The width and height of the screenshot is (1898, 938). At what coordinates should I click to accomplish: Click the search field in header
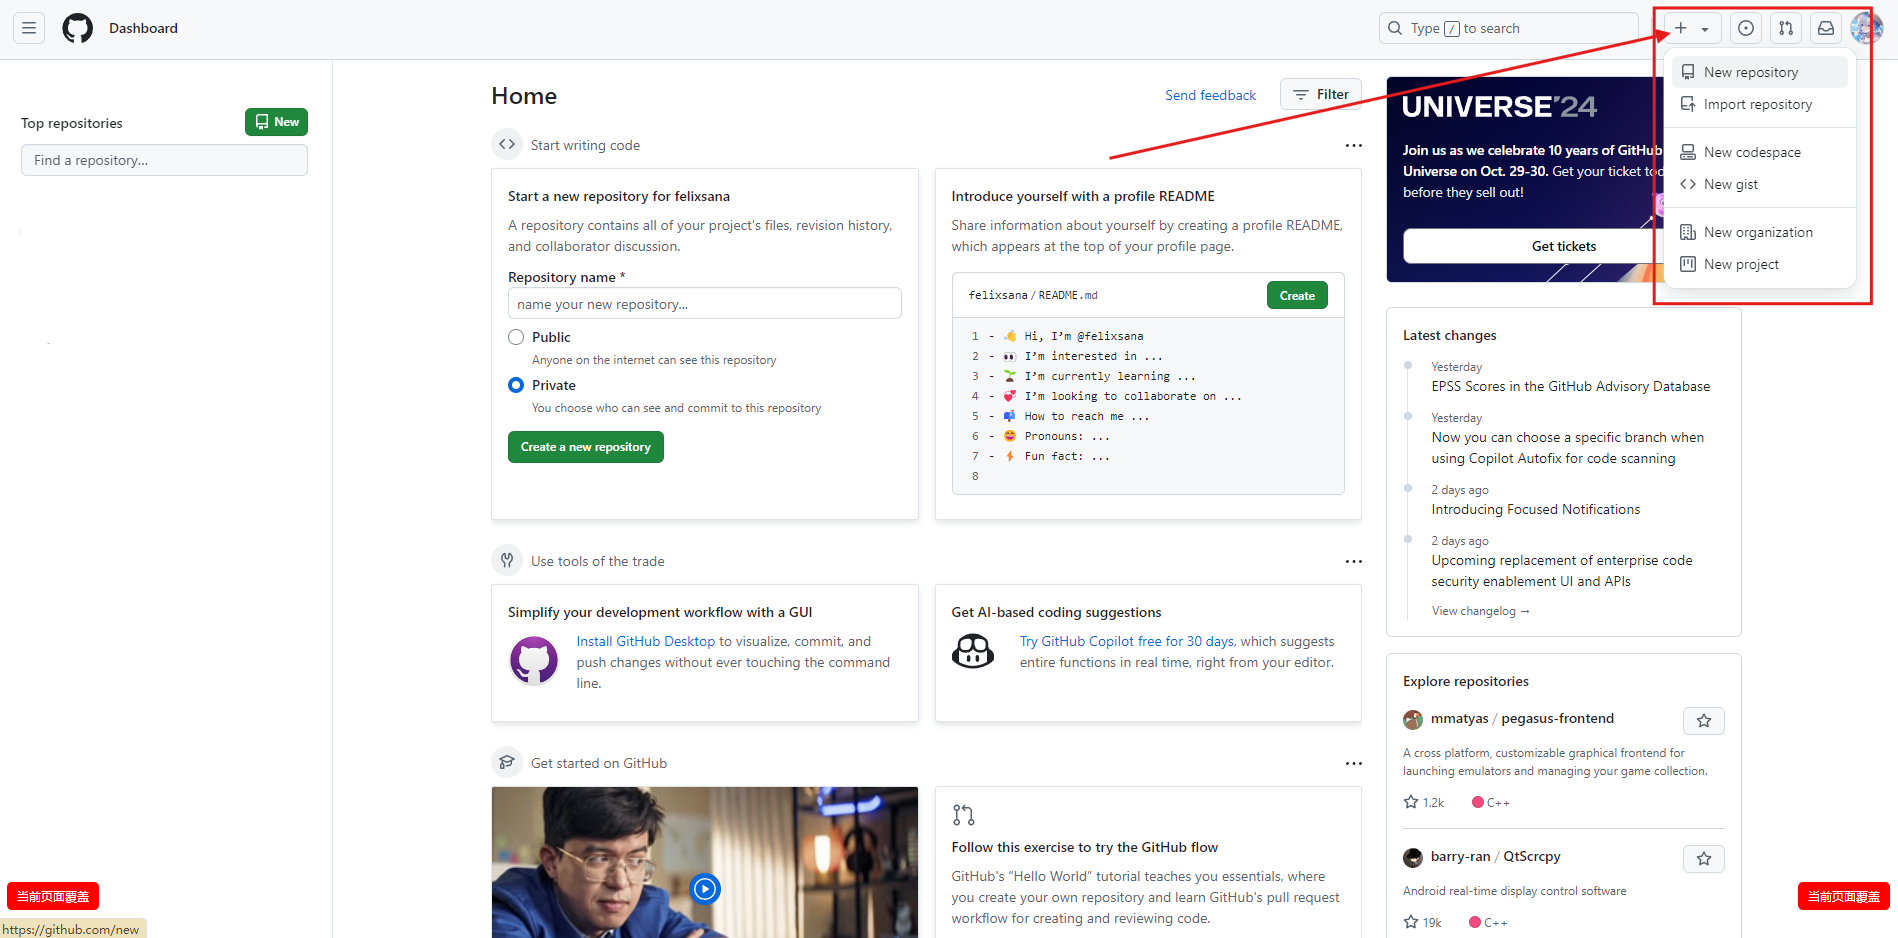coord(1508,28)
